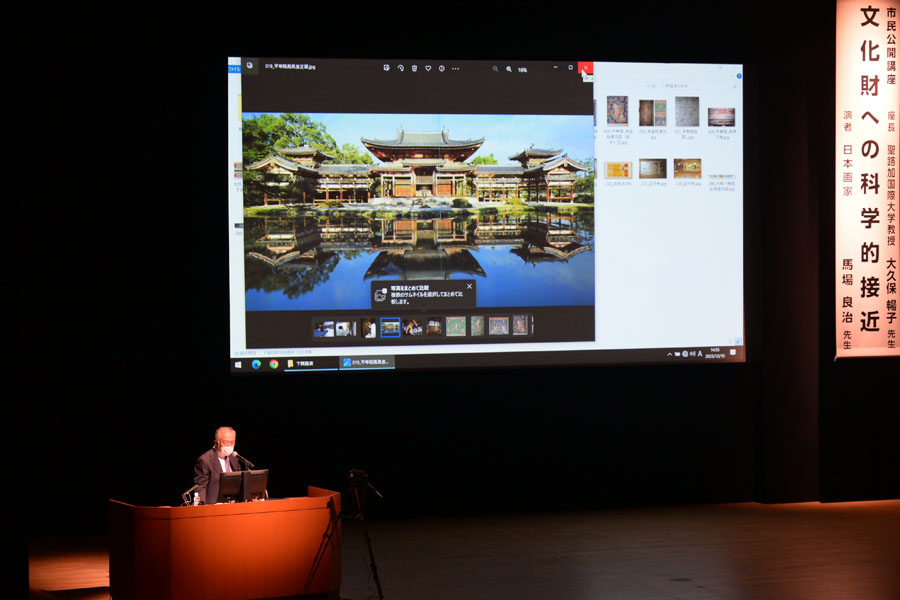The width and height of the screenshot is (900, 600).
Task: Click the blue help icon in File Explorer
Action: [739, 76]
